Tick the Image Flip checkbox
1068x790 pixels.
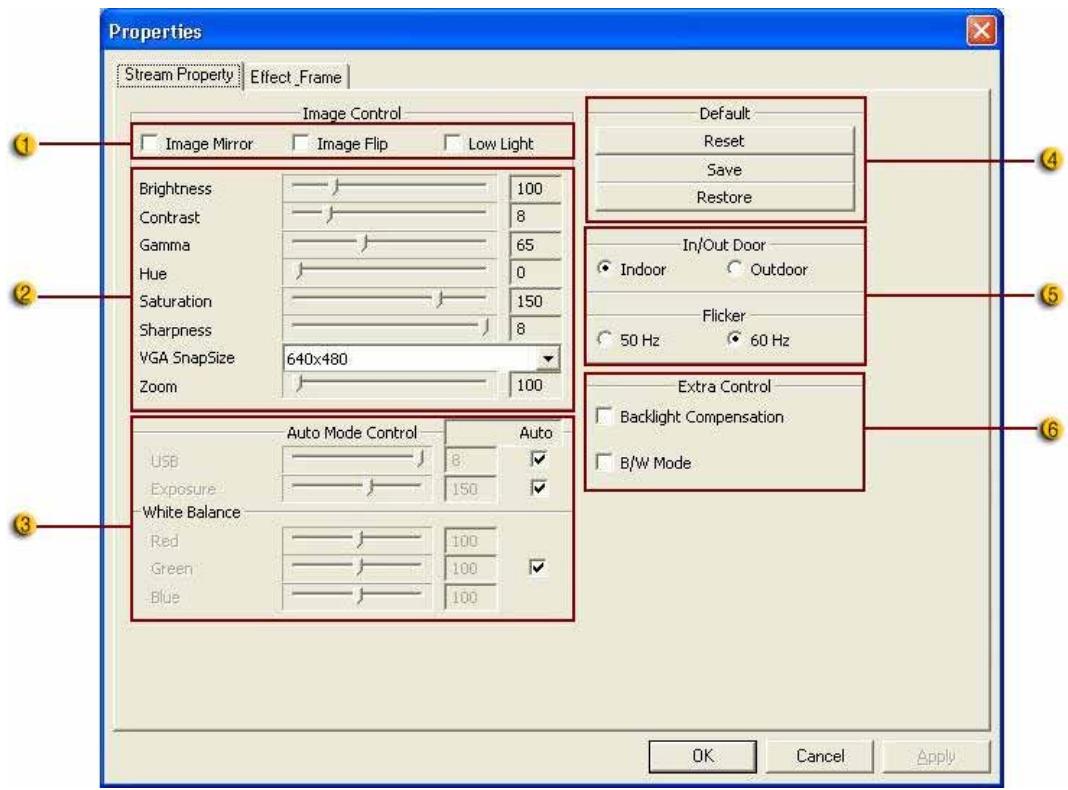pyautogui.click(x=300, y=143)
